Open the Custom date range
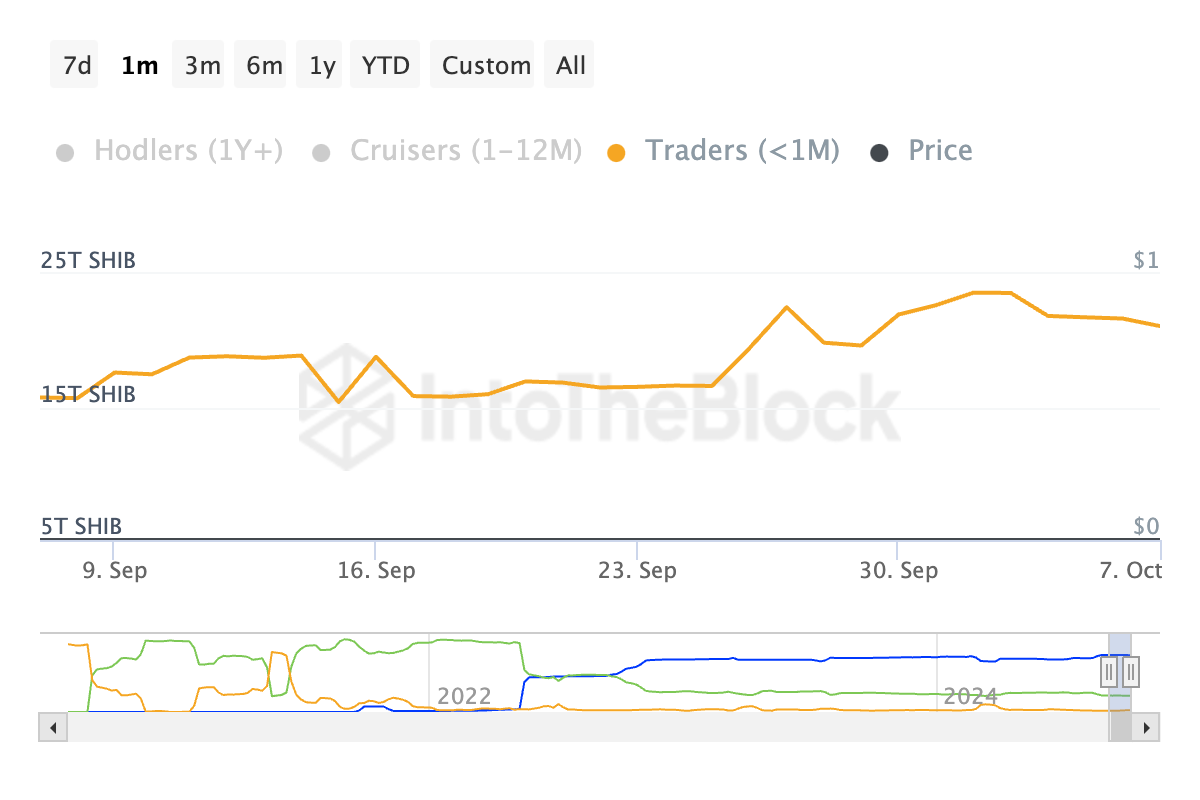 point(486,66)
